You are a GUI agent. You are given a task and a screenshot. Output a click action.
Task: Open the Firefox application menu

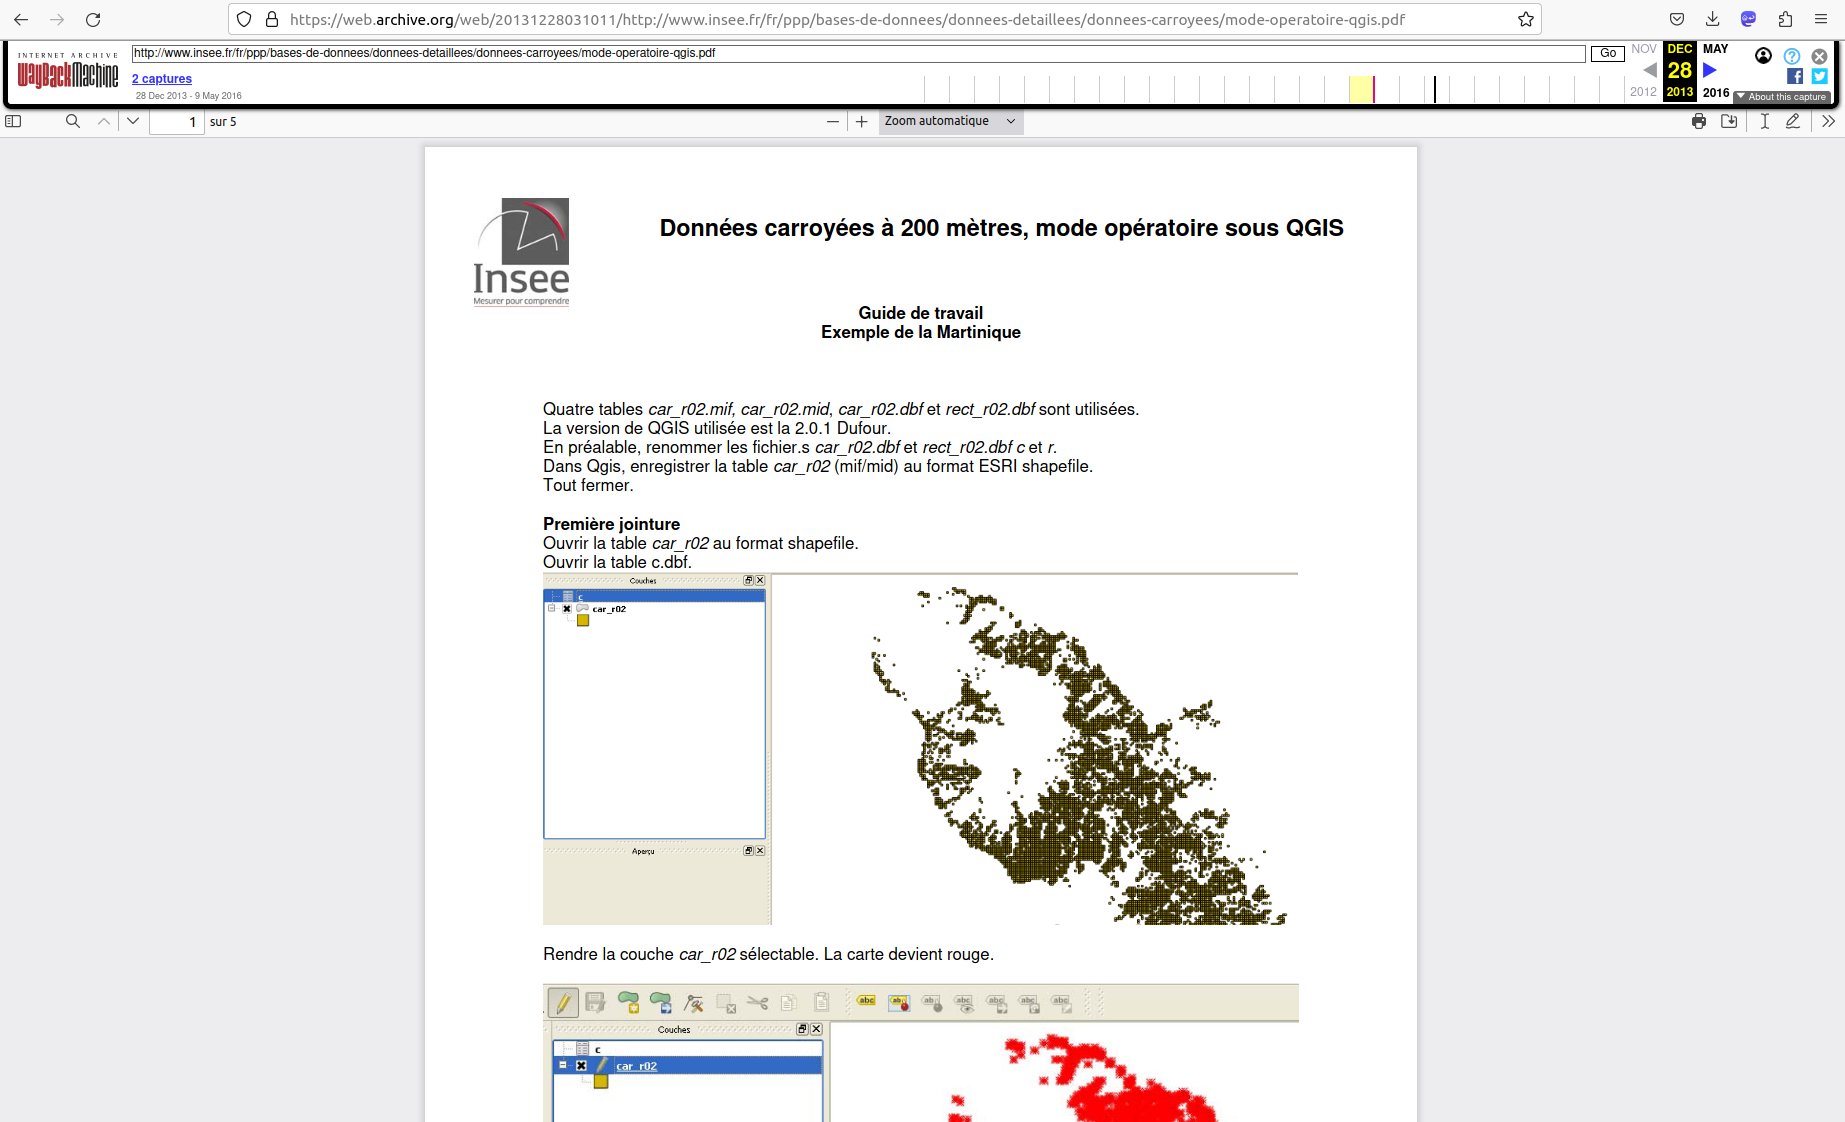pyautogui.click(x=1820, y=19)
